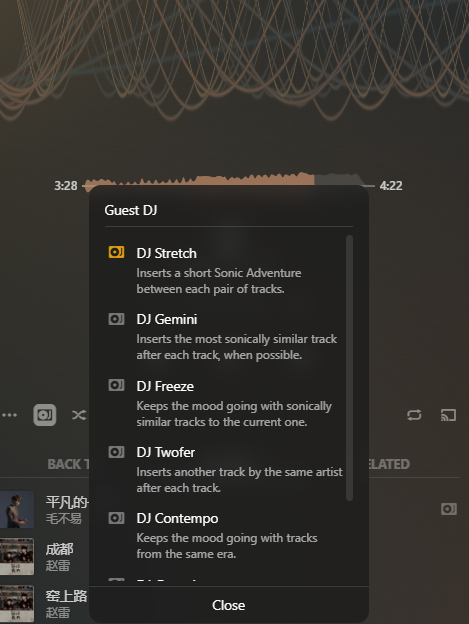Enable DJ Gemini guest DJ icon
Screen dimensions: 469x624
click(116, 319)
